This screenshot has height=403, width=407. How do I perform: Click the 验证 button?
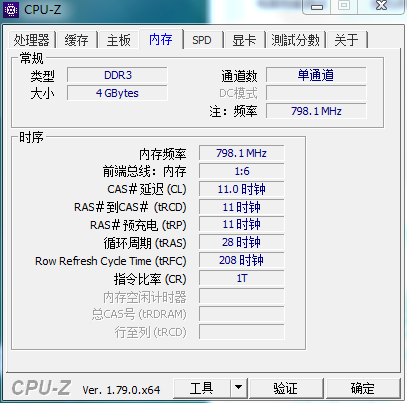tap(286, 388)
